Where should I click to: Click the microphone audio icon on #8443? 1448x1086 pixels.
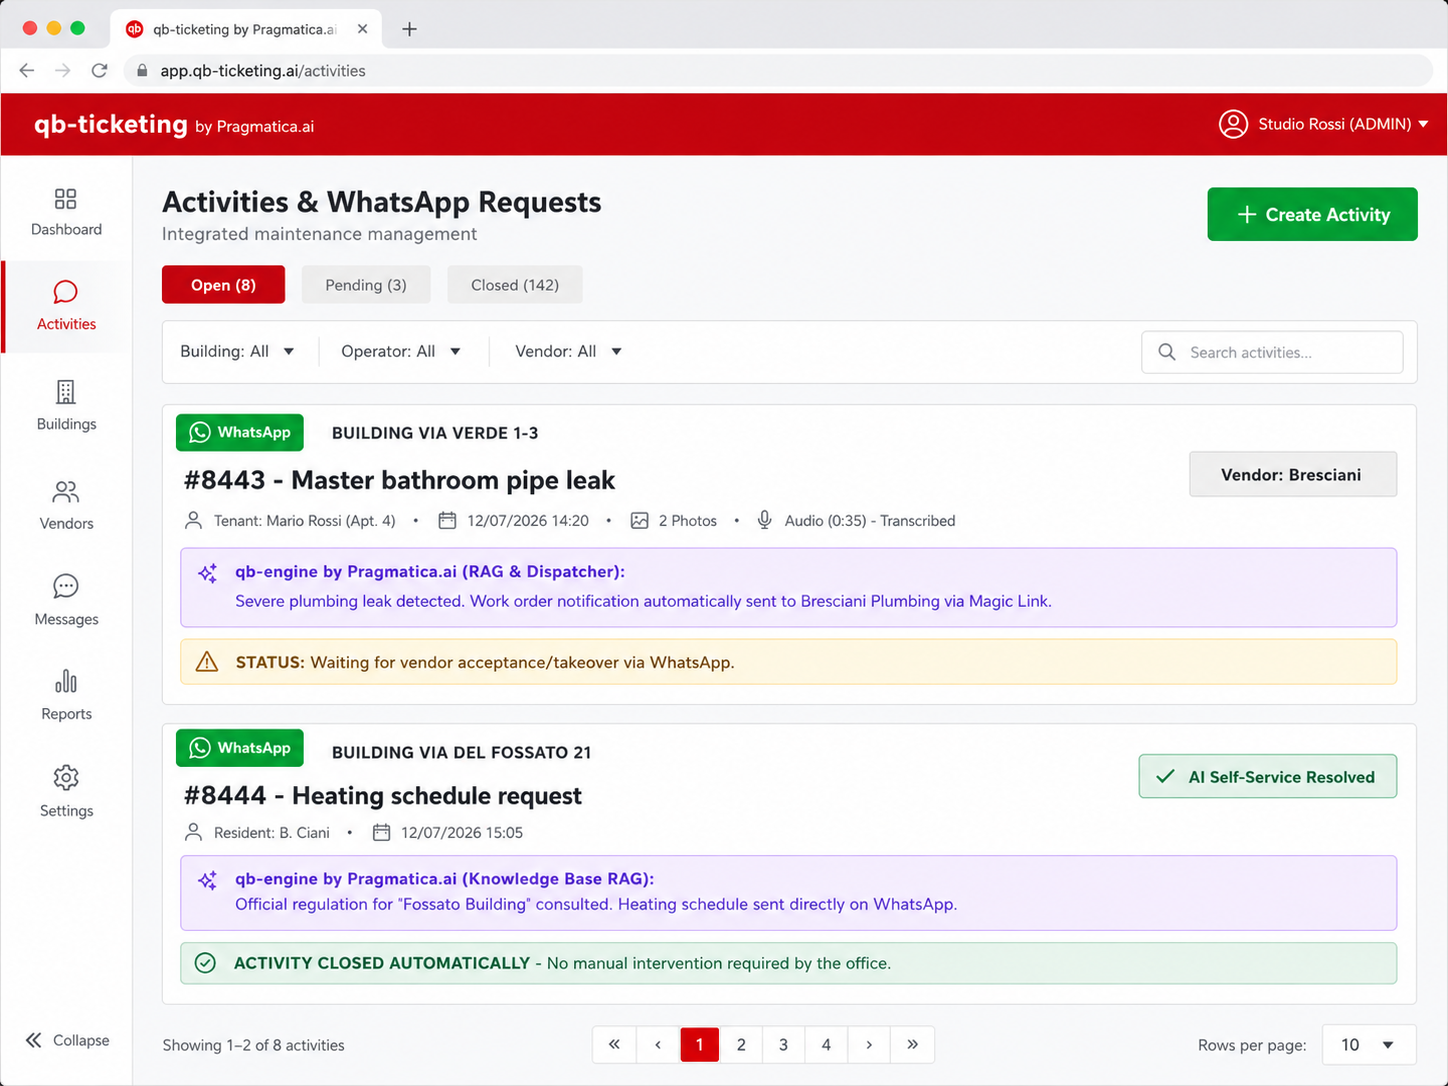[764, 520]
